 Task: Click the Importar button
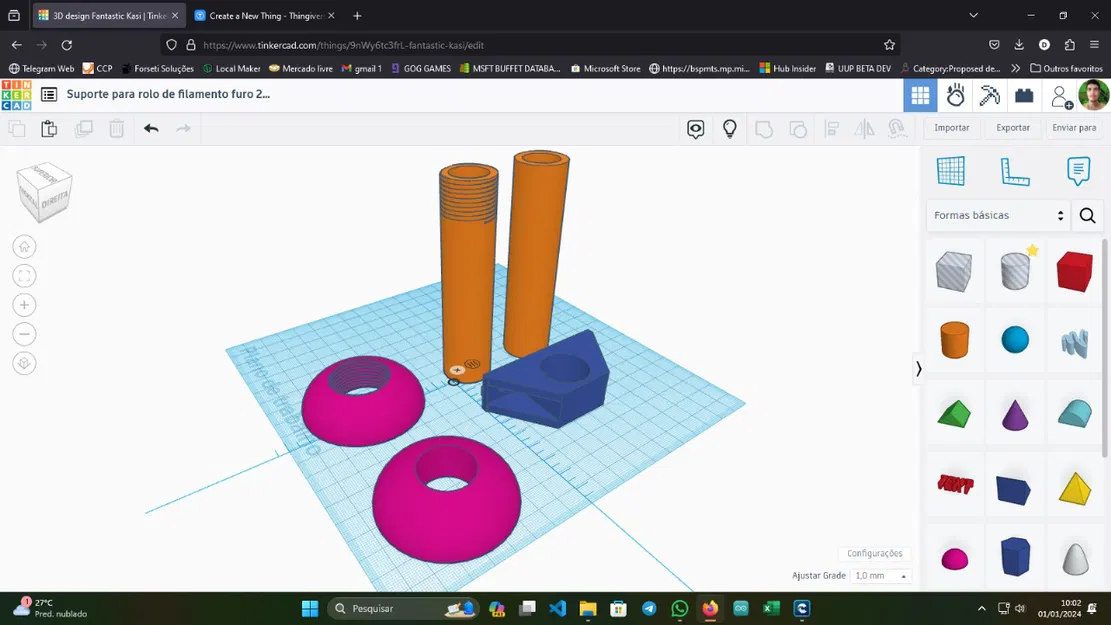pyautogui.click(x=952, y=128)
